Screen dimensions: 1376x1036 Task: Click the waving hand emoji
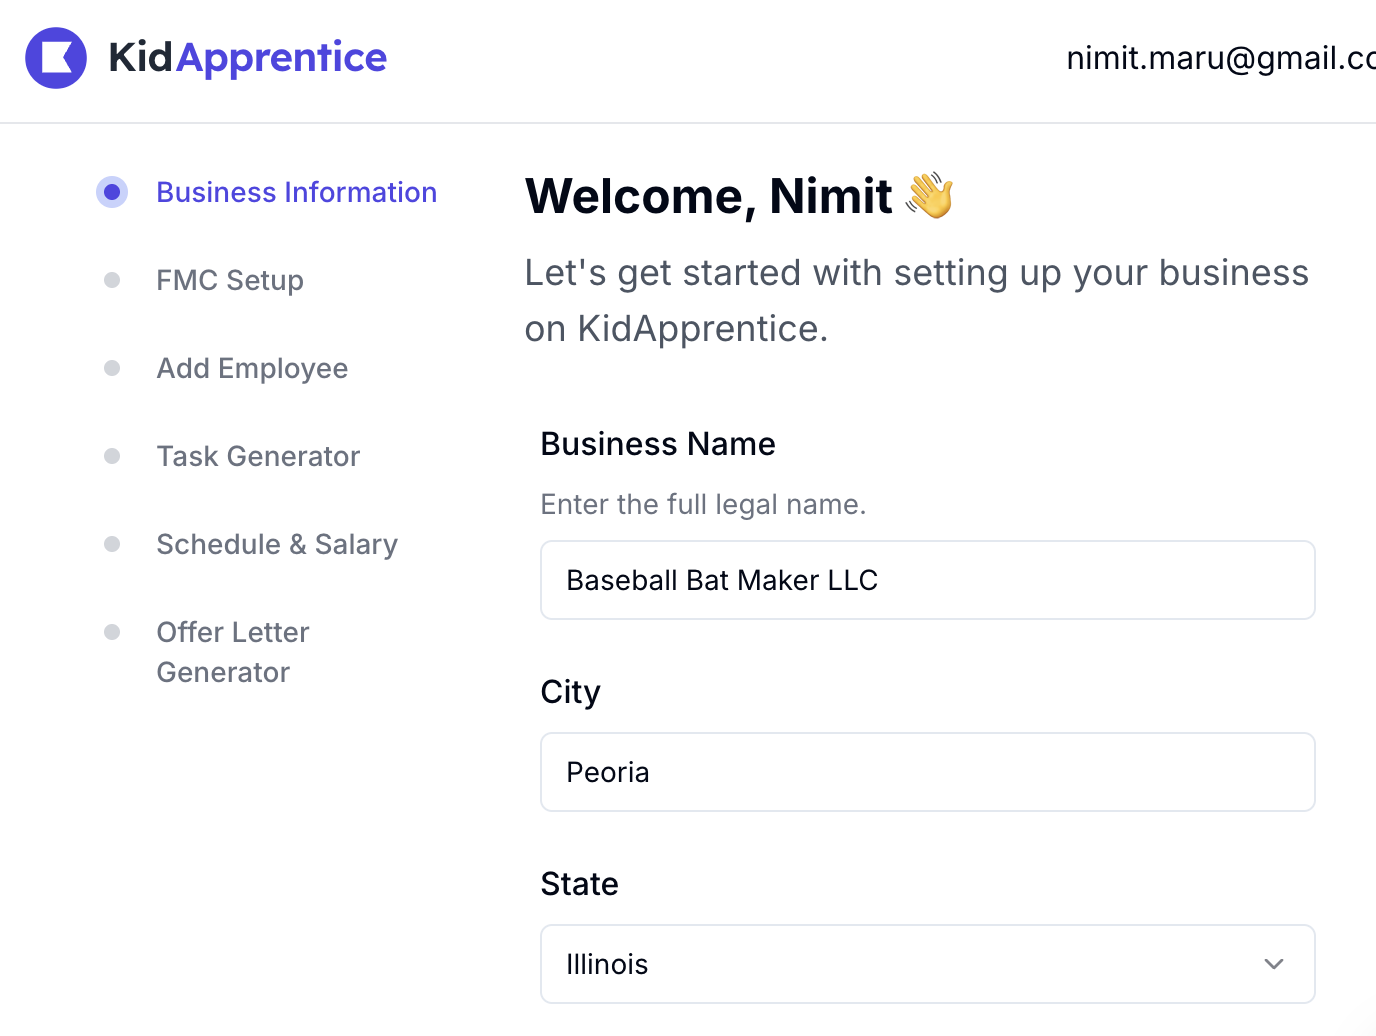coord(930,195)
